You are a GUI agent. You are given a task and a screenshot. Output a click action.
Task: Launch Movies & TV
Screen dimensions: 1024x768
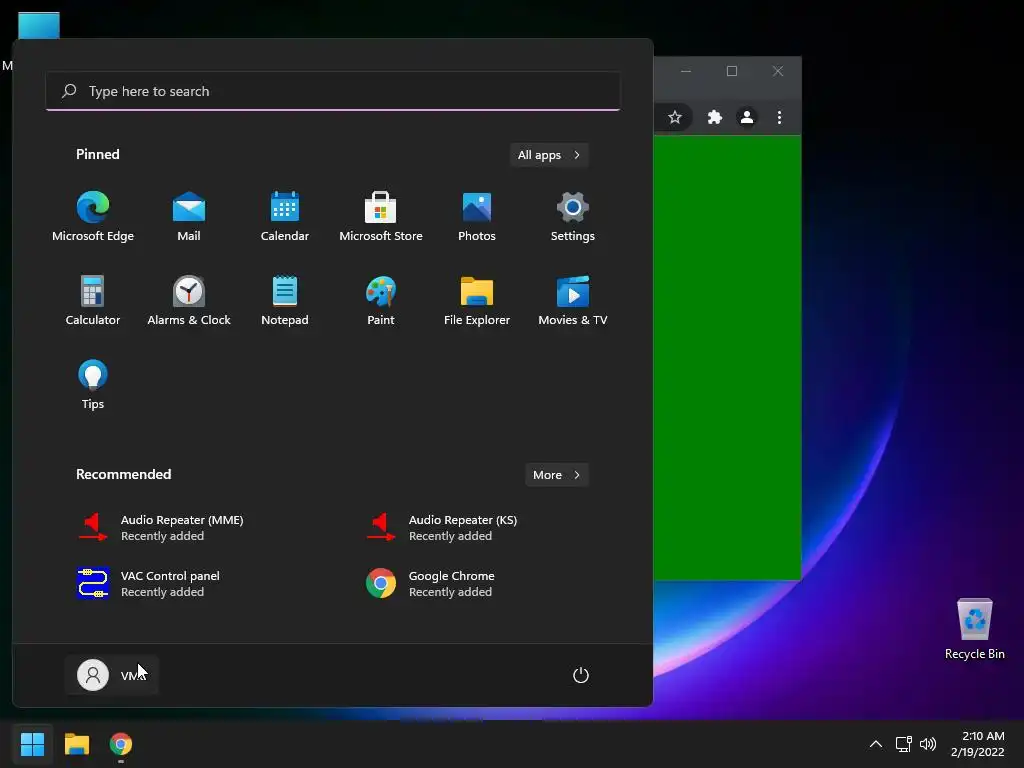click(x=573, y=300)
